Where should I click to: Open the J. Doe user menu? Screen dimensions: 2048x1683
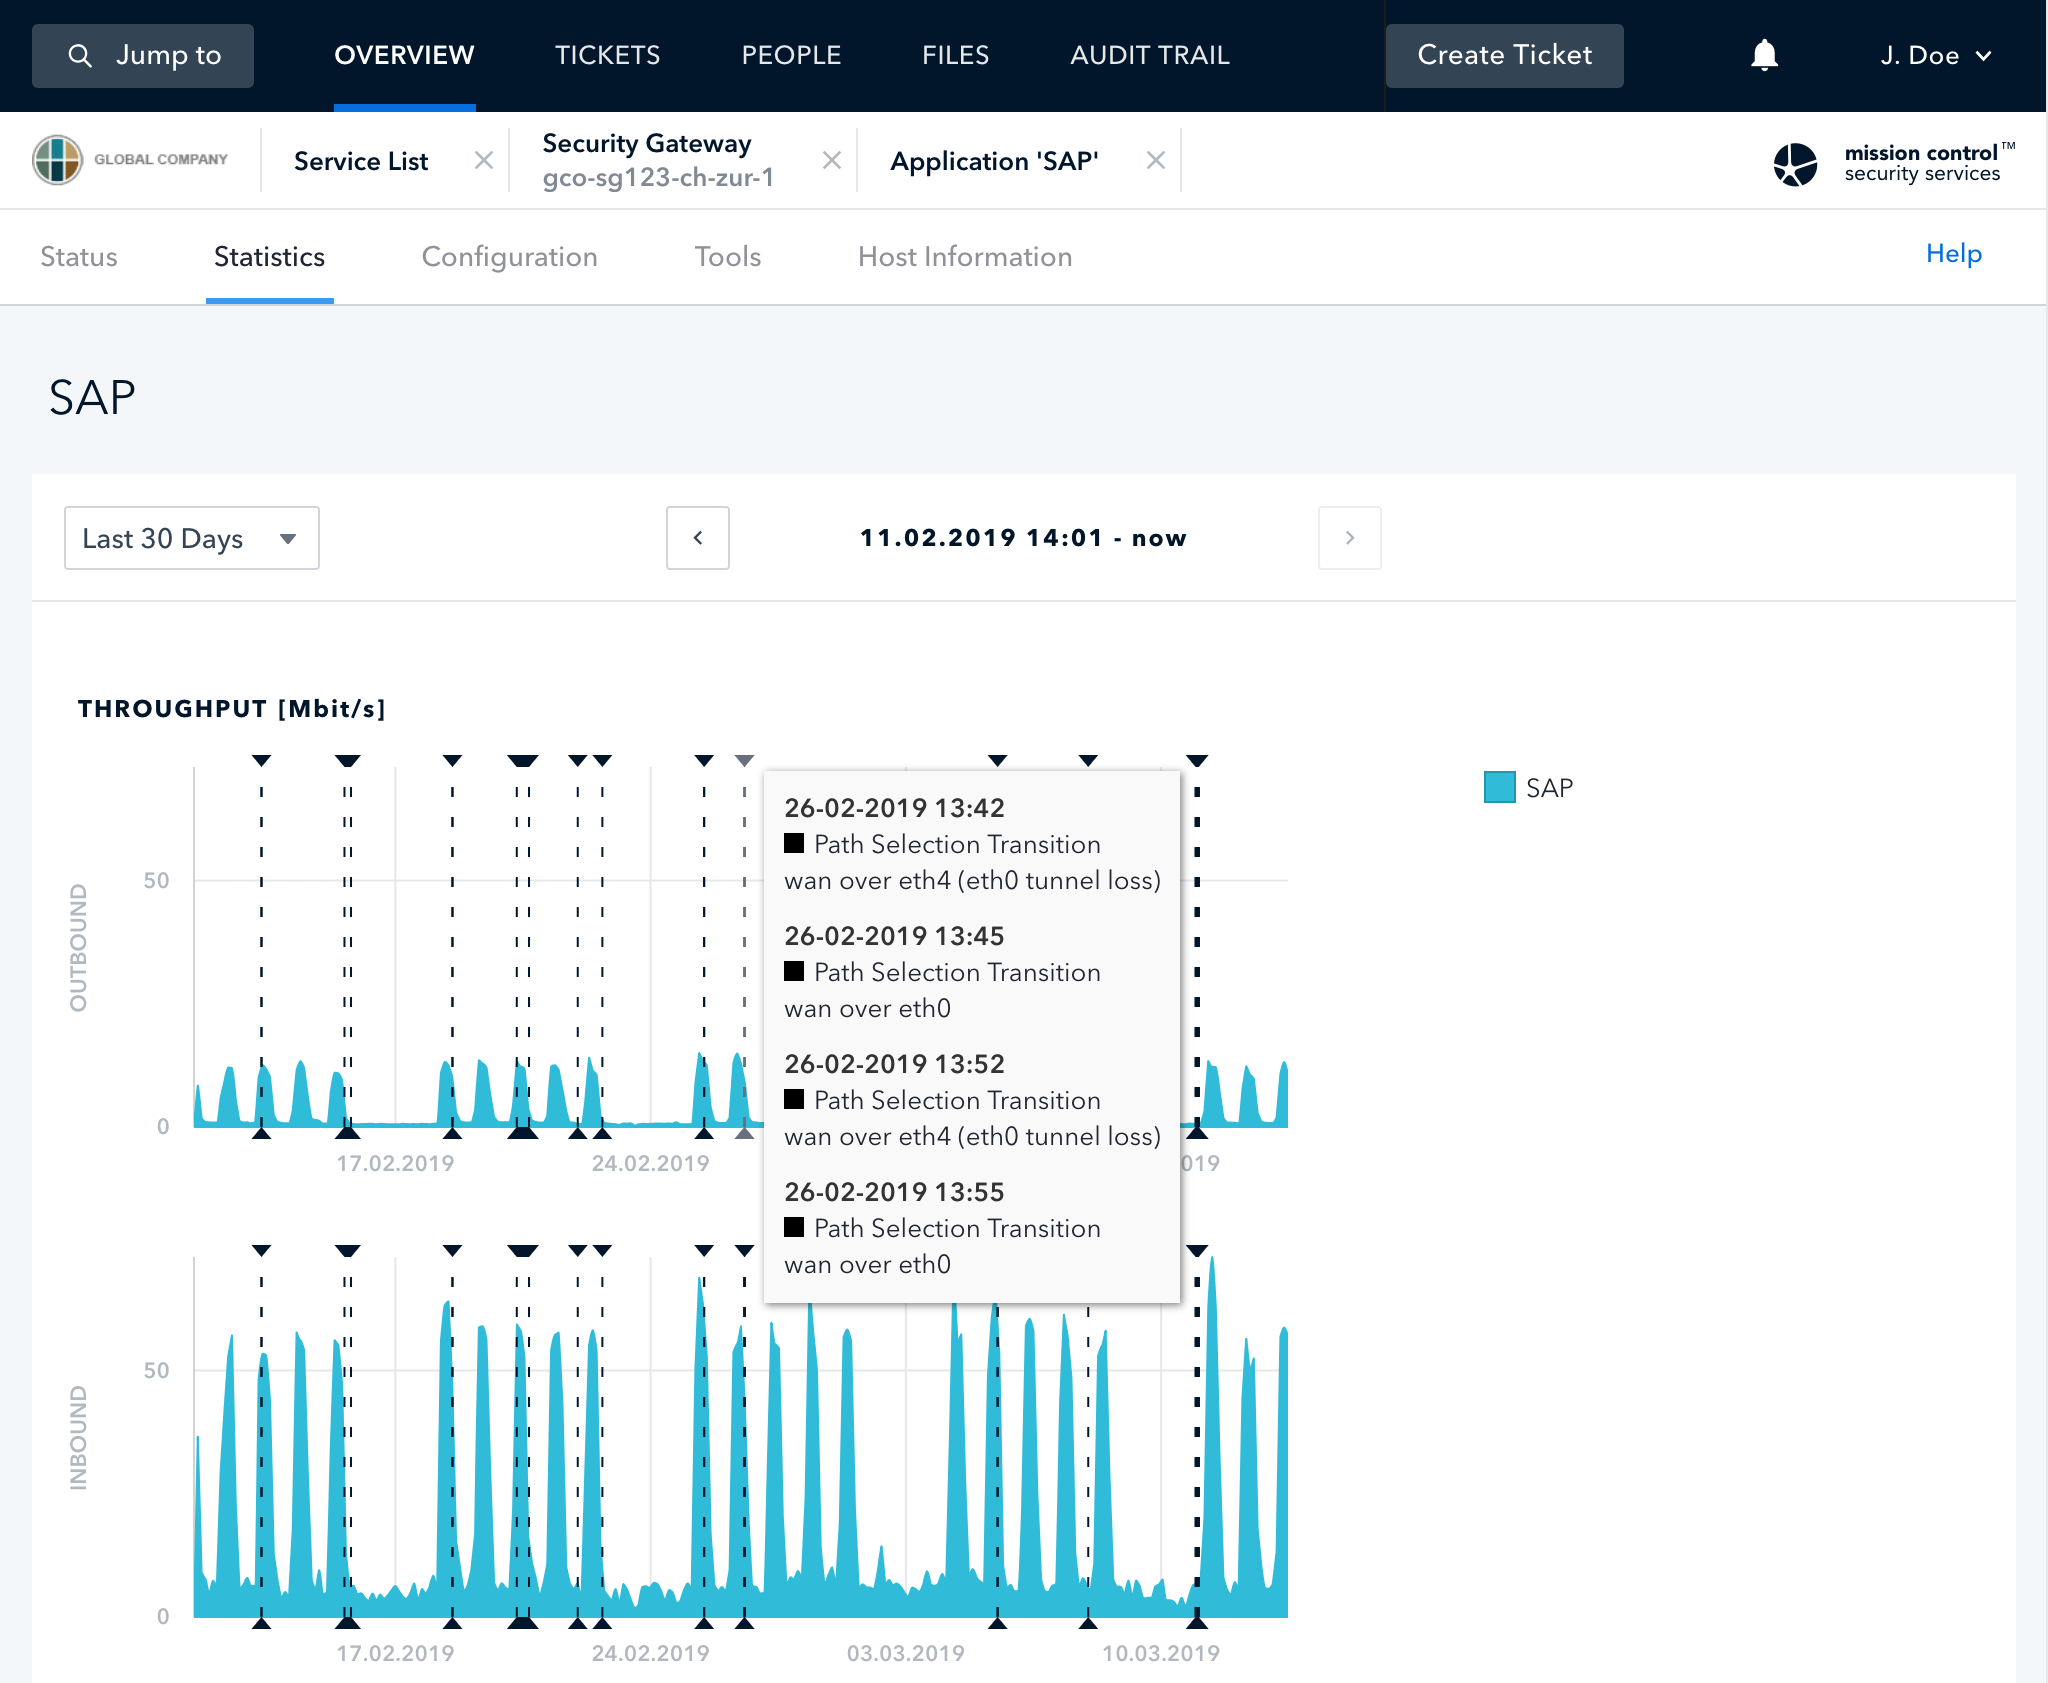1936,56
